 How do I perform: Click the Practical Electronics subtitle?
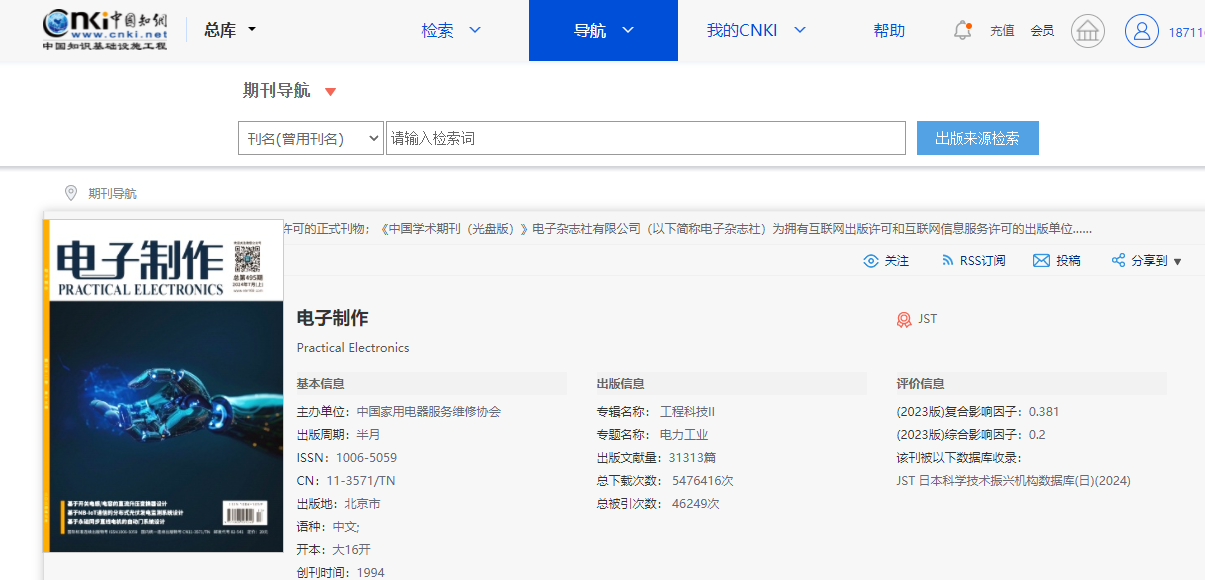coord(353,348)
